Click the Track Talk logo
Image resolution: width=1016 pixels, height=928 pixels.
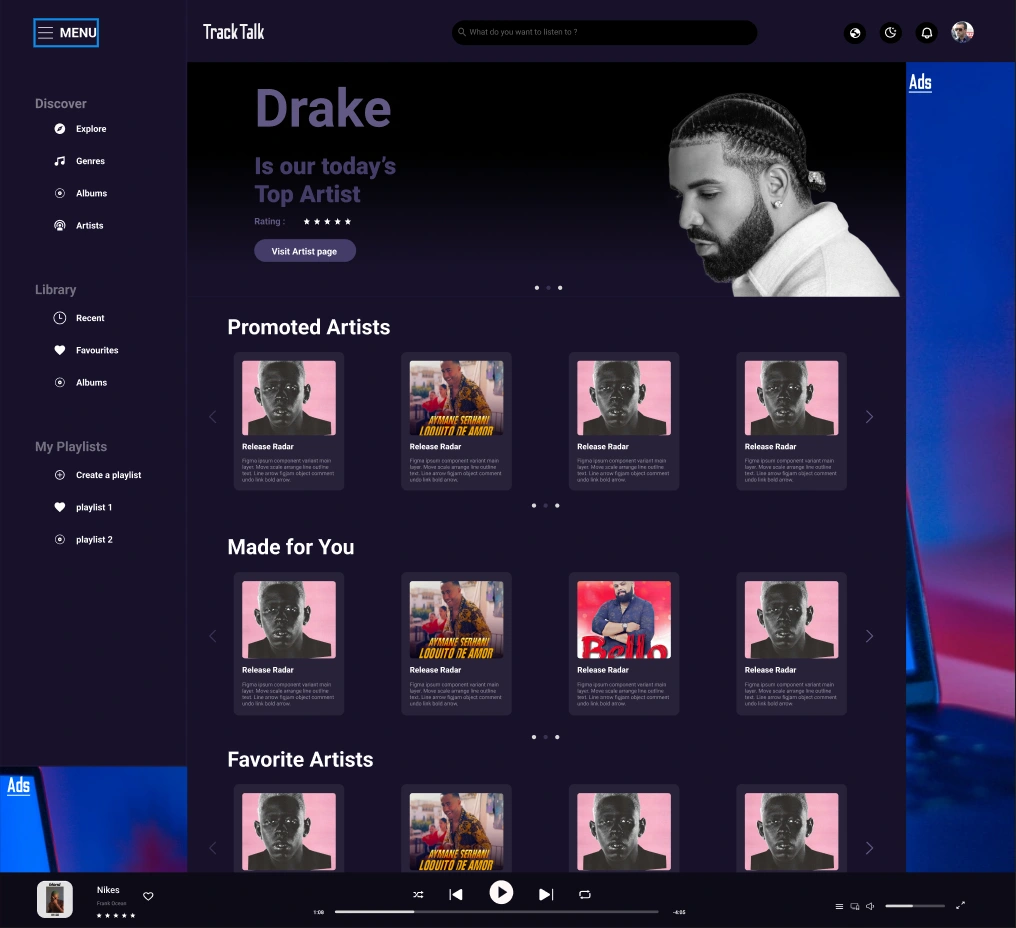(233, 32)
